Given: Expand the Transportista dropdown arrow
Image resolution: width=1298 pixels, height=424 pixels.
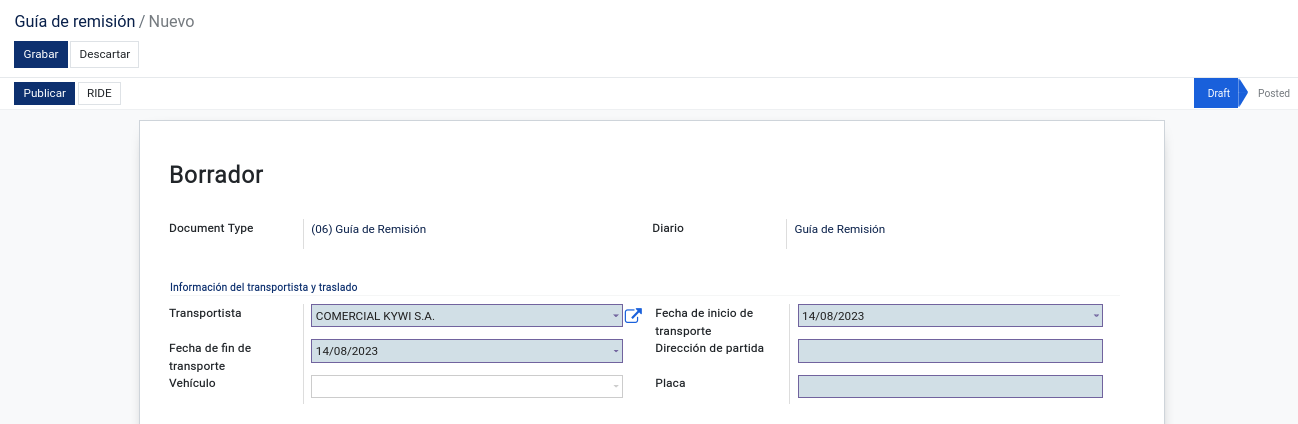Looking at the screenshot, I should coord(616,316).
